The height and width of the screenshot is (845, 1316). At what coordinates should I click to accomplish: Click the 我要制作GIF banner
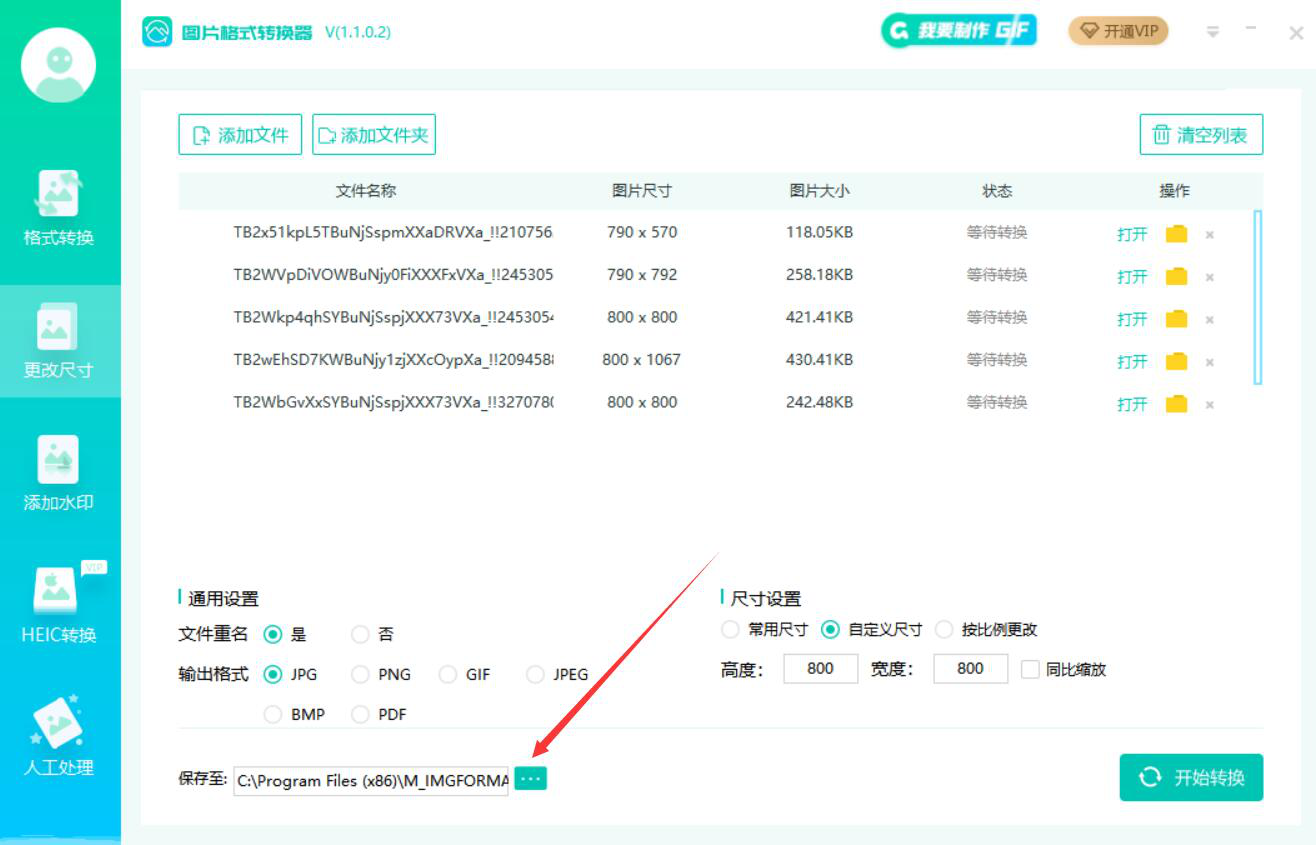[959, 31]
